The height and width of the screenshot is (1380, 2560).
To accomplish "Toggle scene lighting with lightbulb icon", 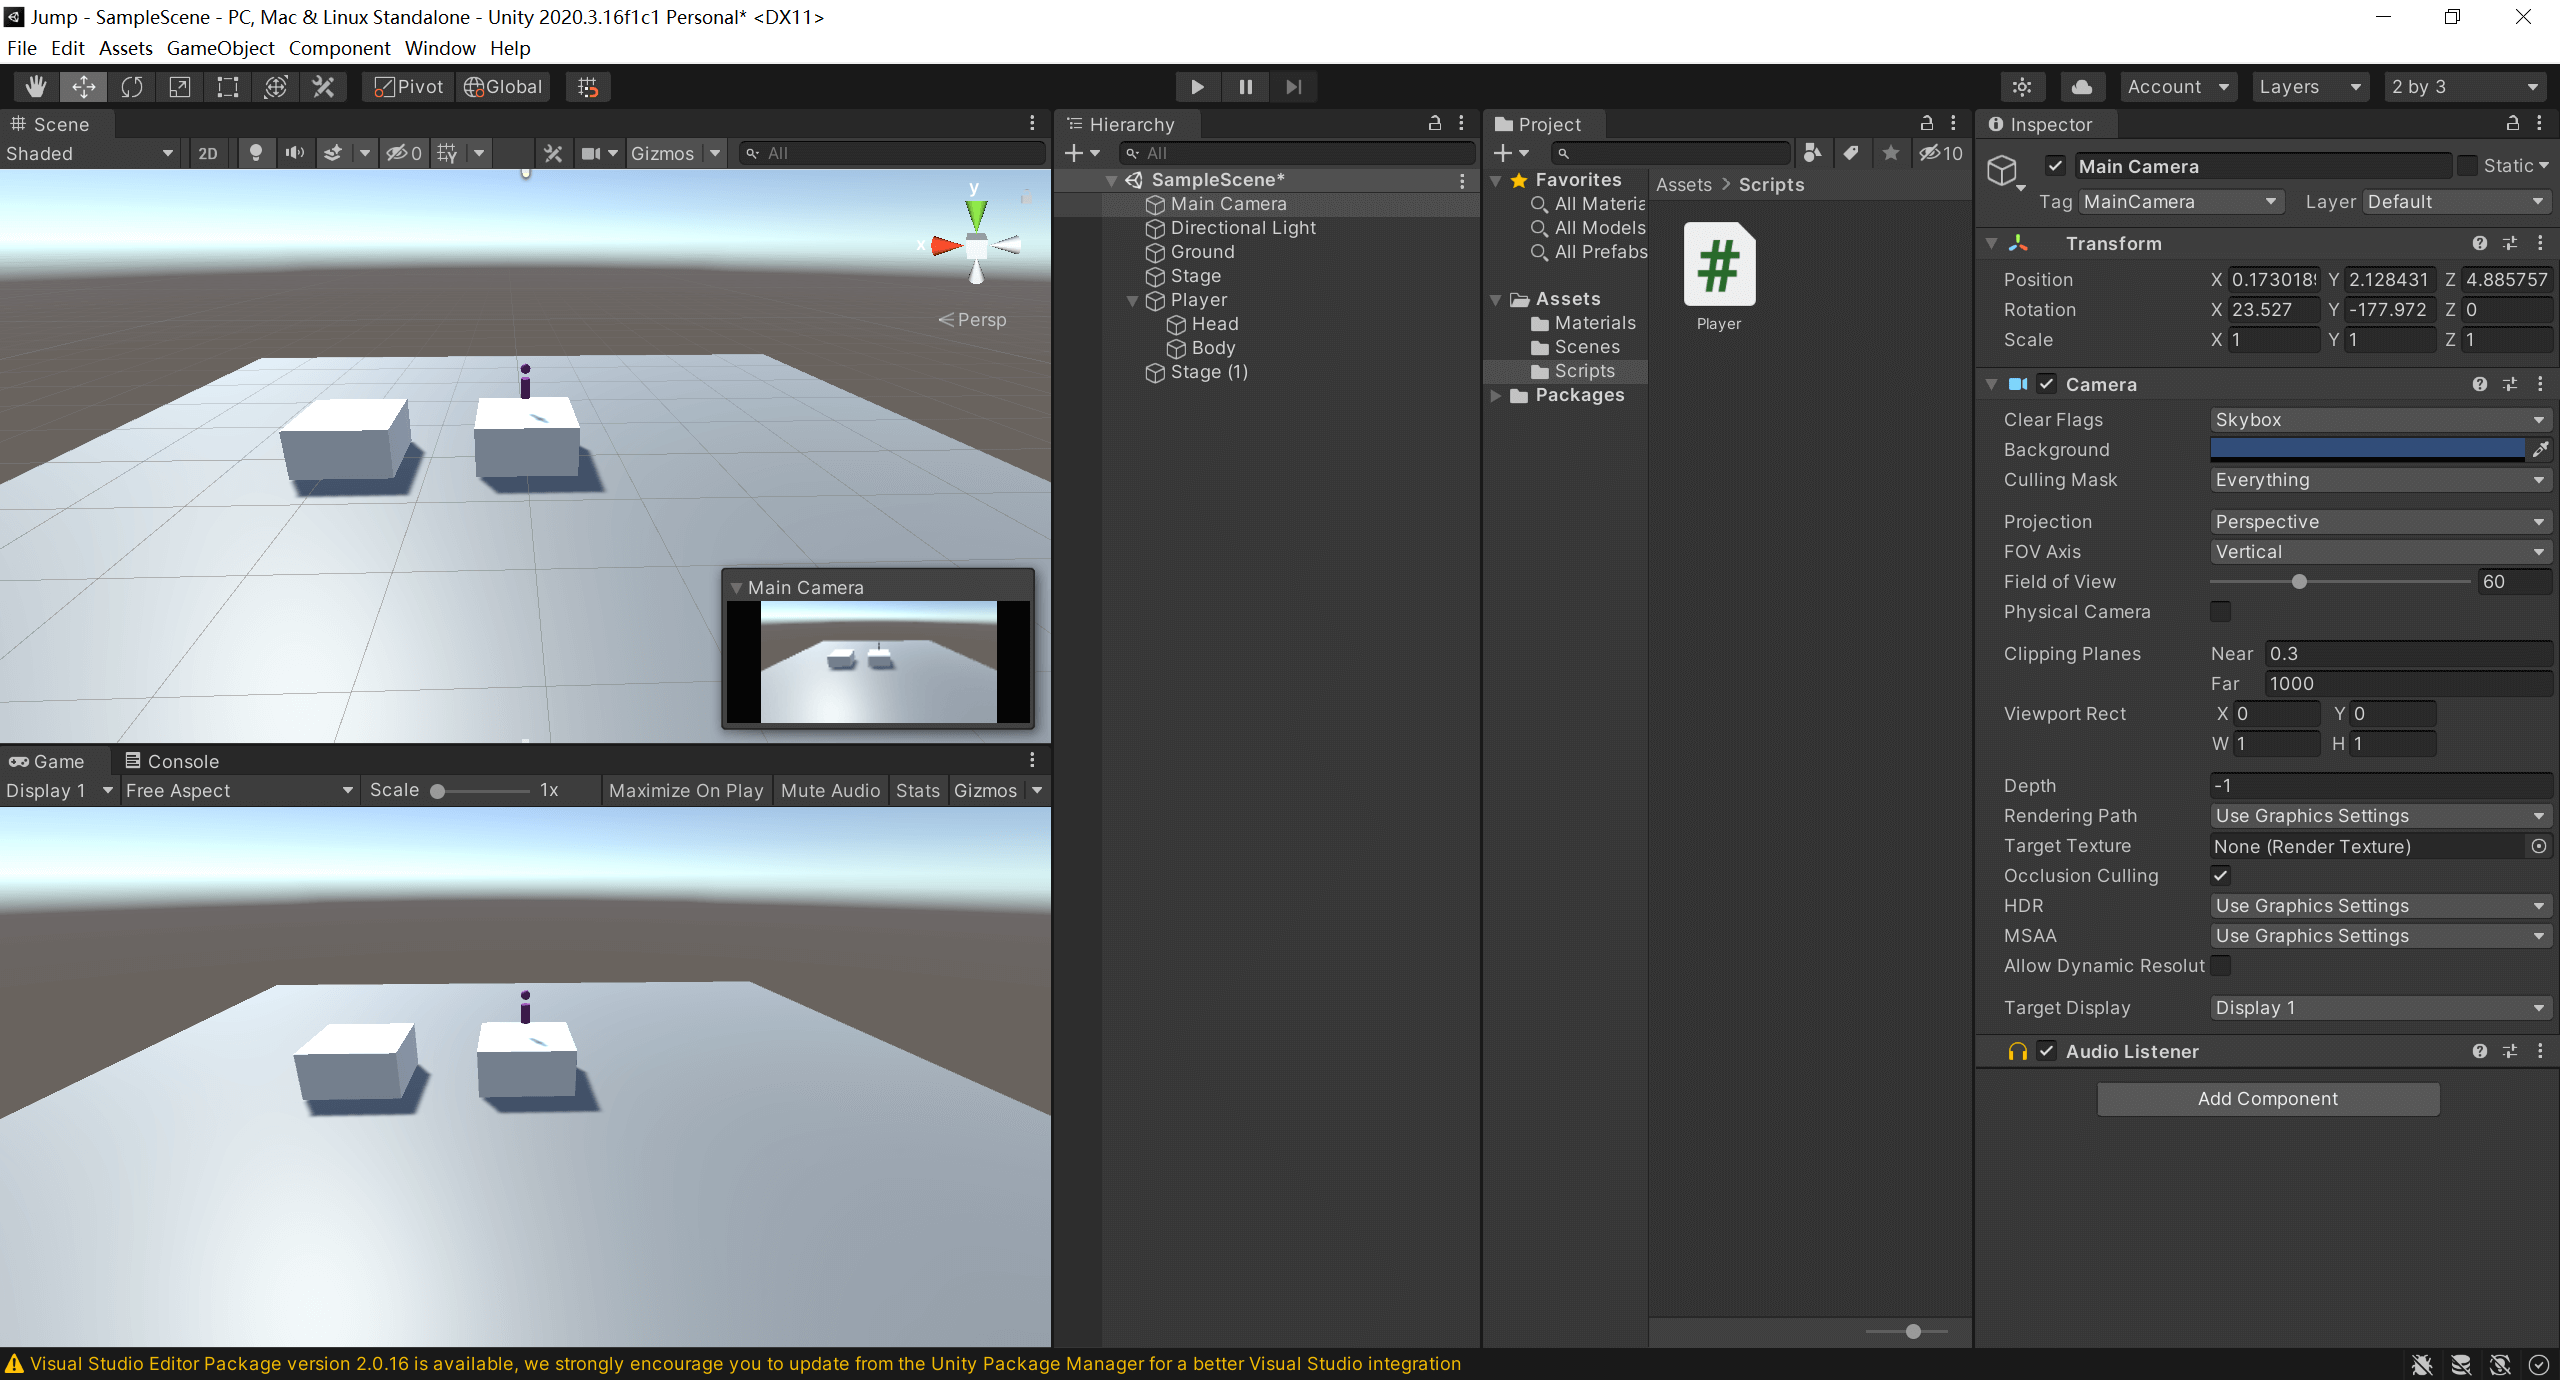I will 256,153.
